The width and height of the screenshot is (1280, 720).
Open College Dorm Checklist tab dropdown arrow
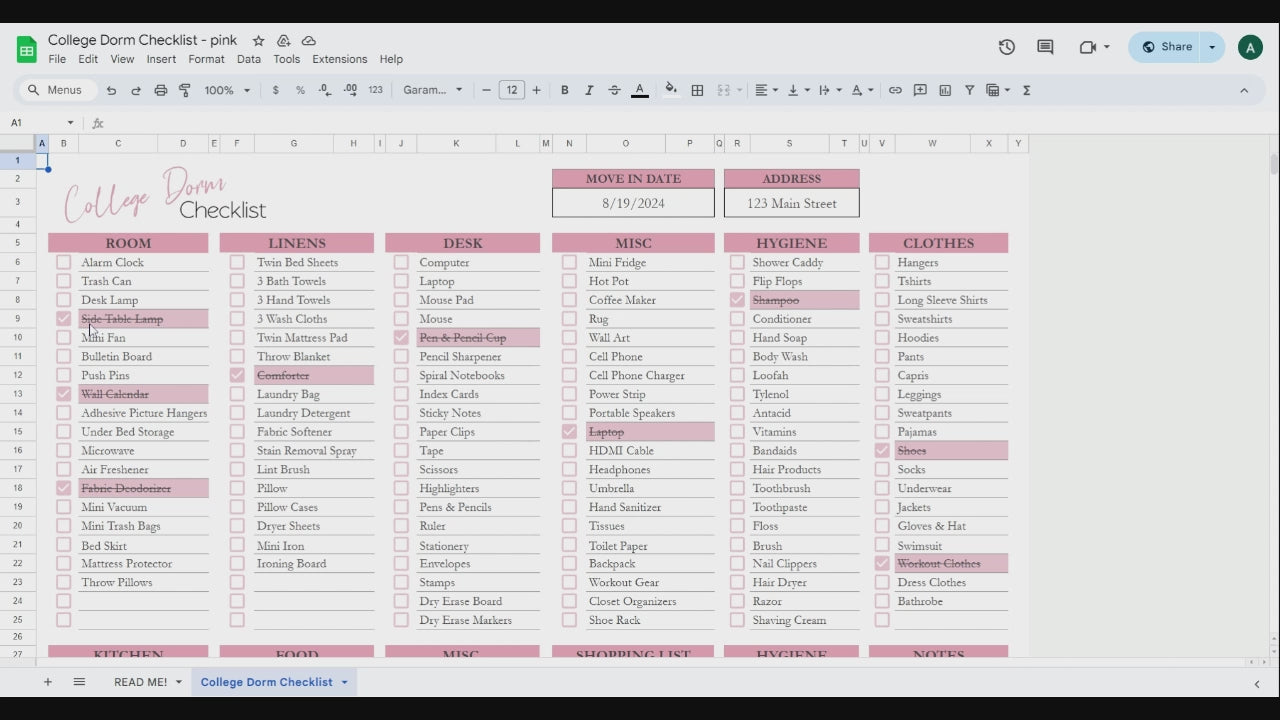[x=344, y=682]
